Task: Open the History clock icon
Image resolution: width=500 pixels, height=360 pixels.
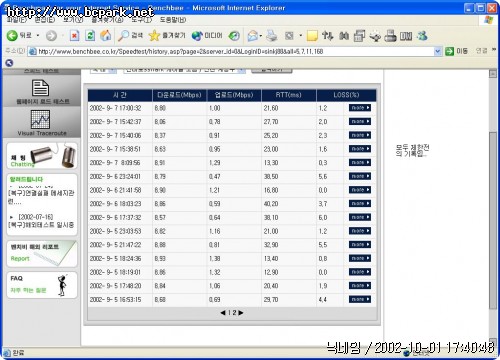Action: point(234,35)
